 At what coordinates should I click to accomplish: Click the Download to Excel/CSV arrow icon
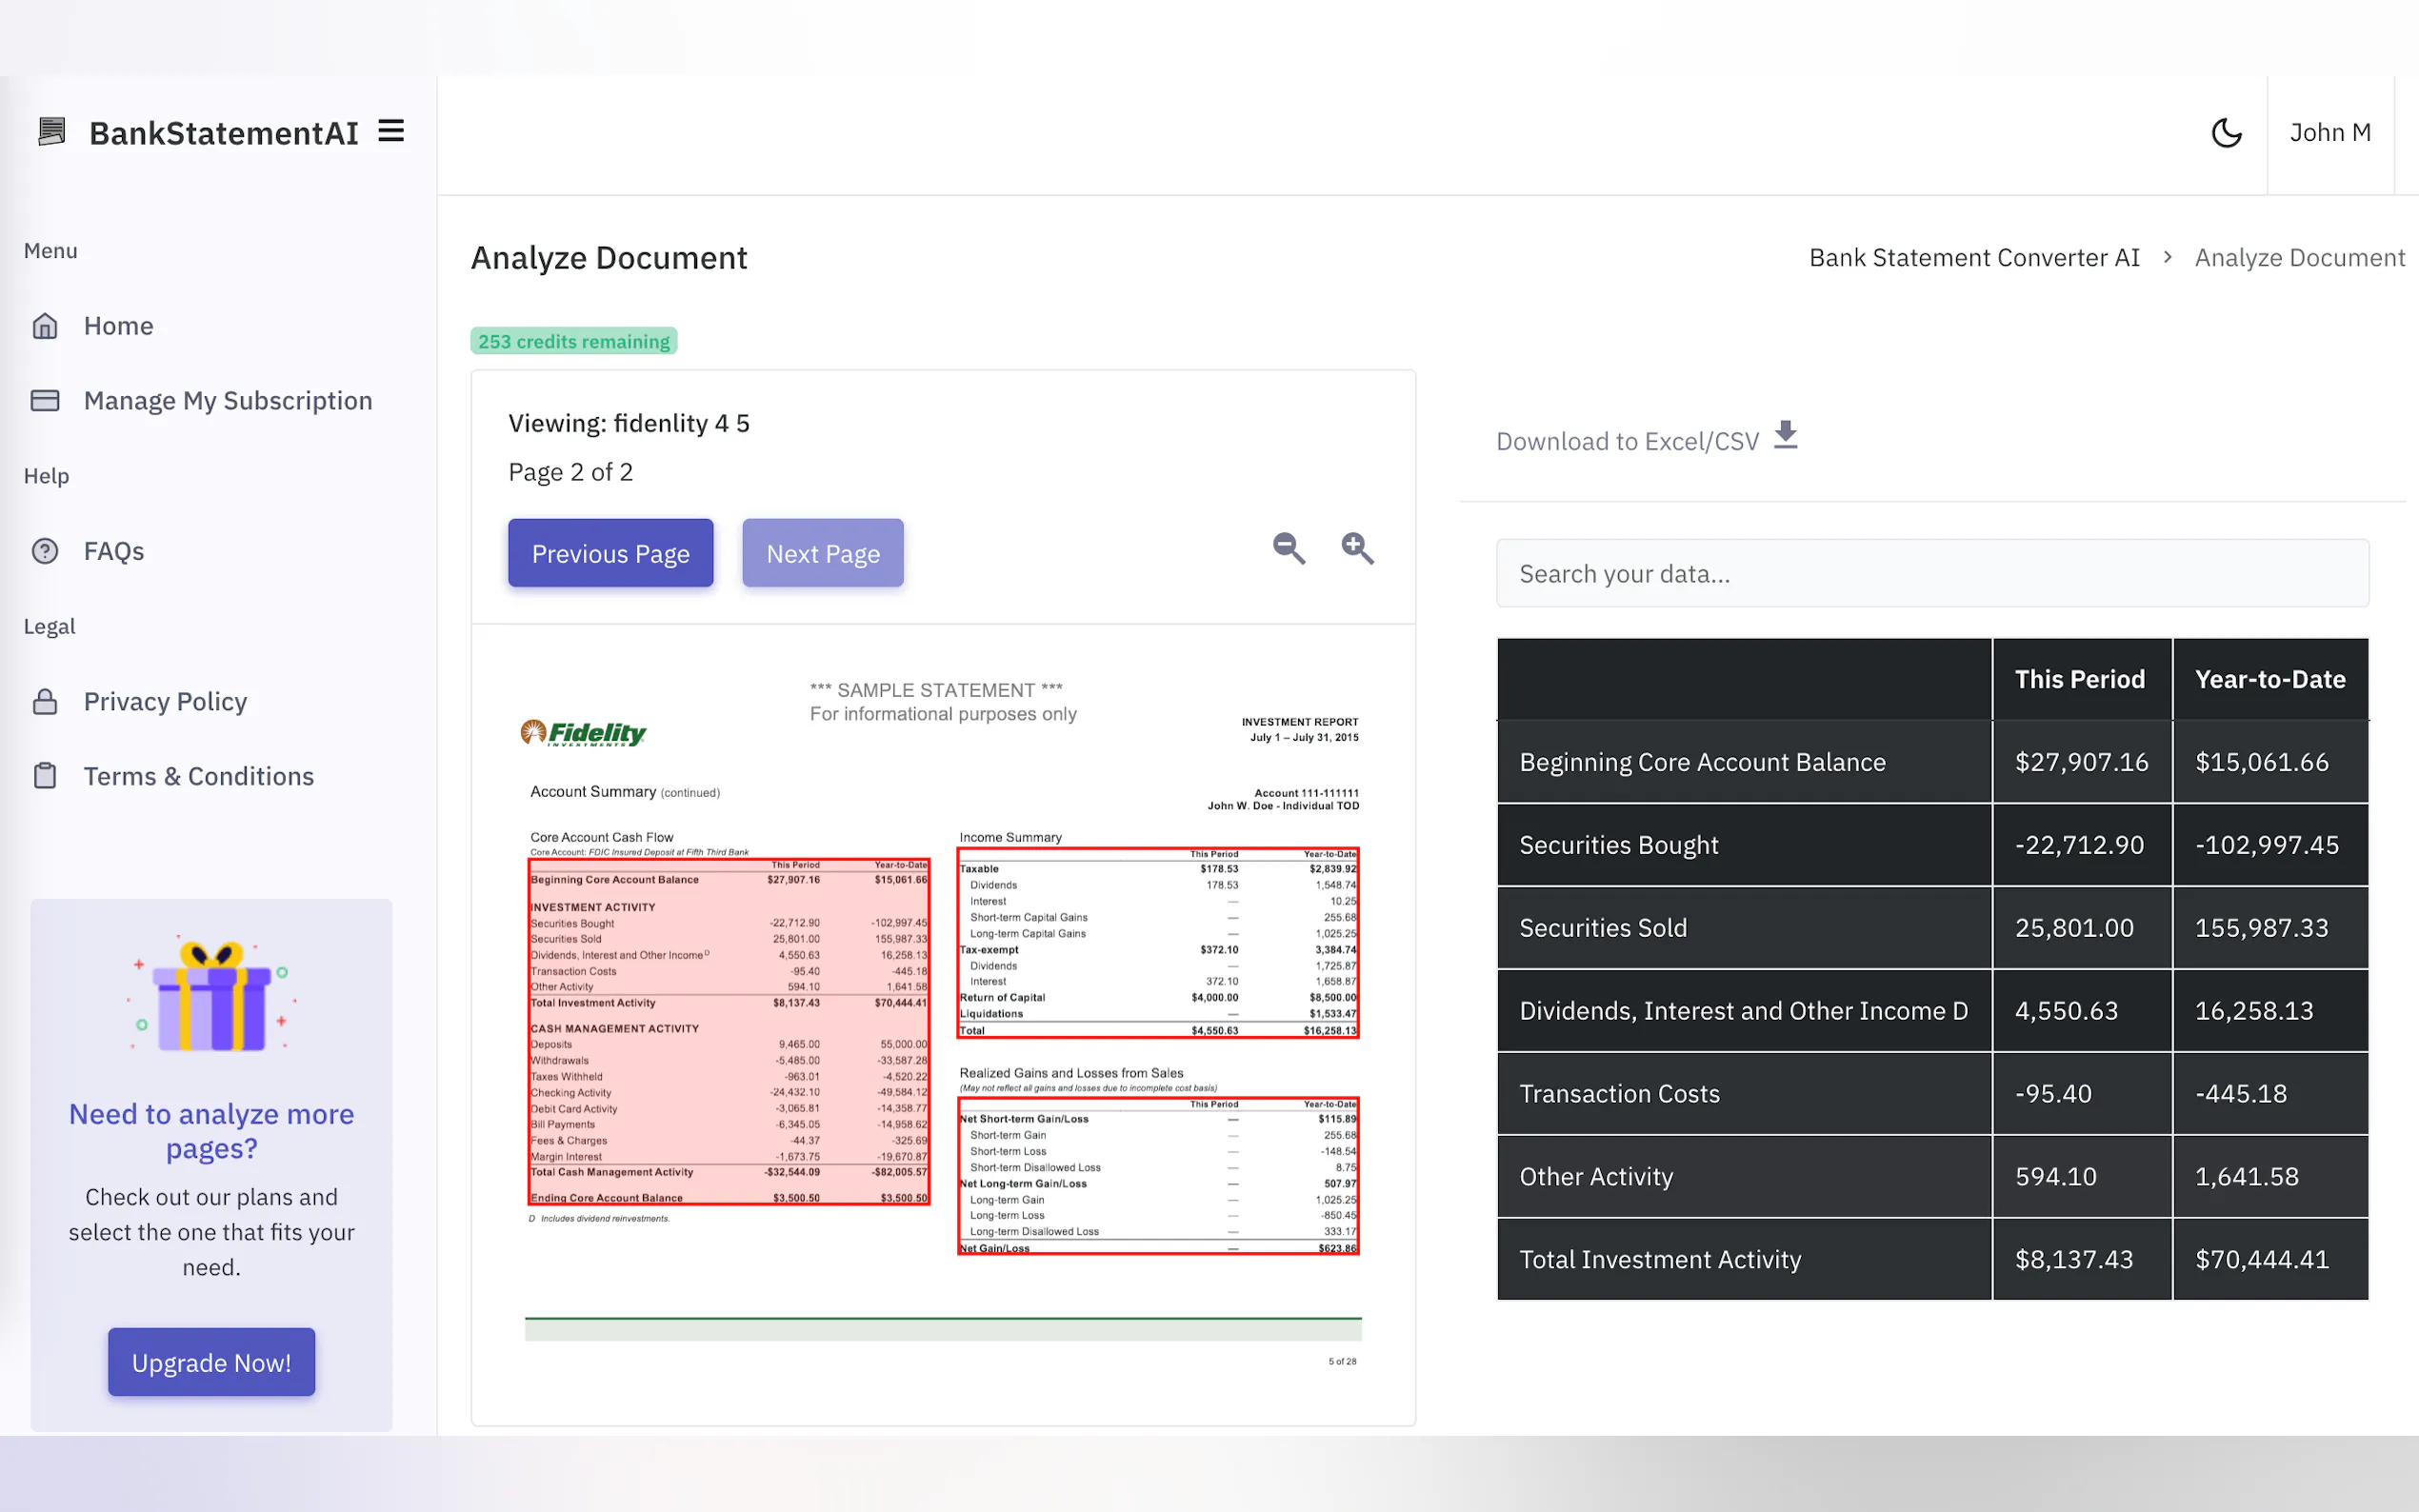point(1785,436)
